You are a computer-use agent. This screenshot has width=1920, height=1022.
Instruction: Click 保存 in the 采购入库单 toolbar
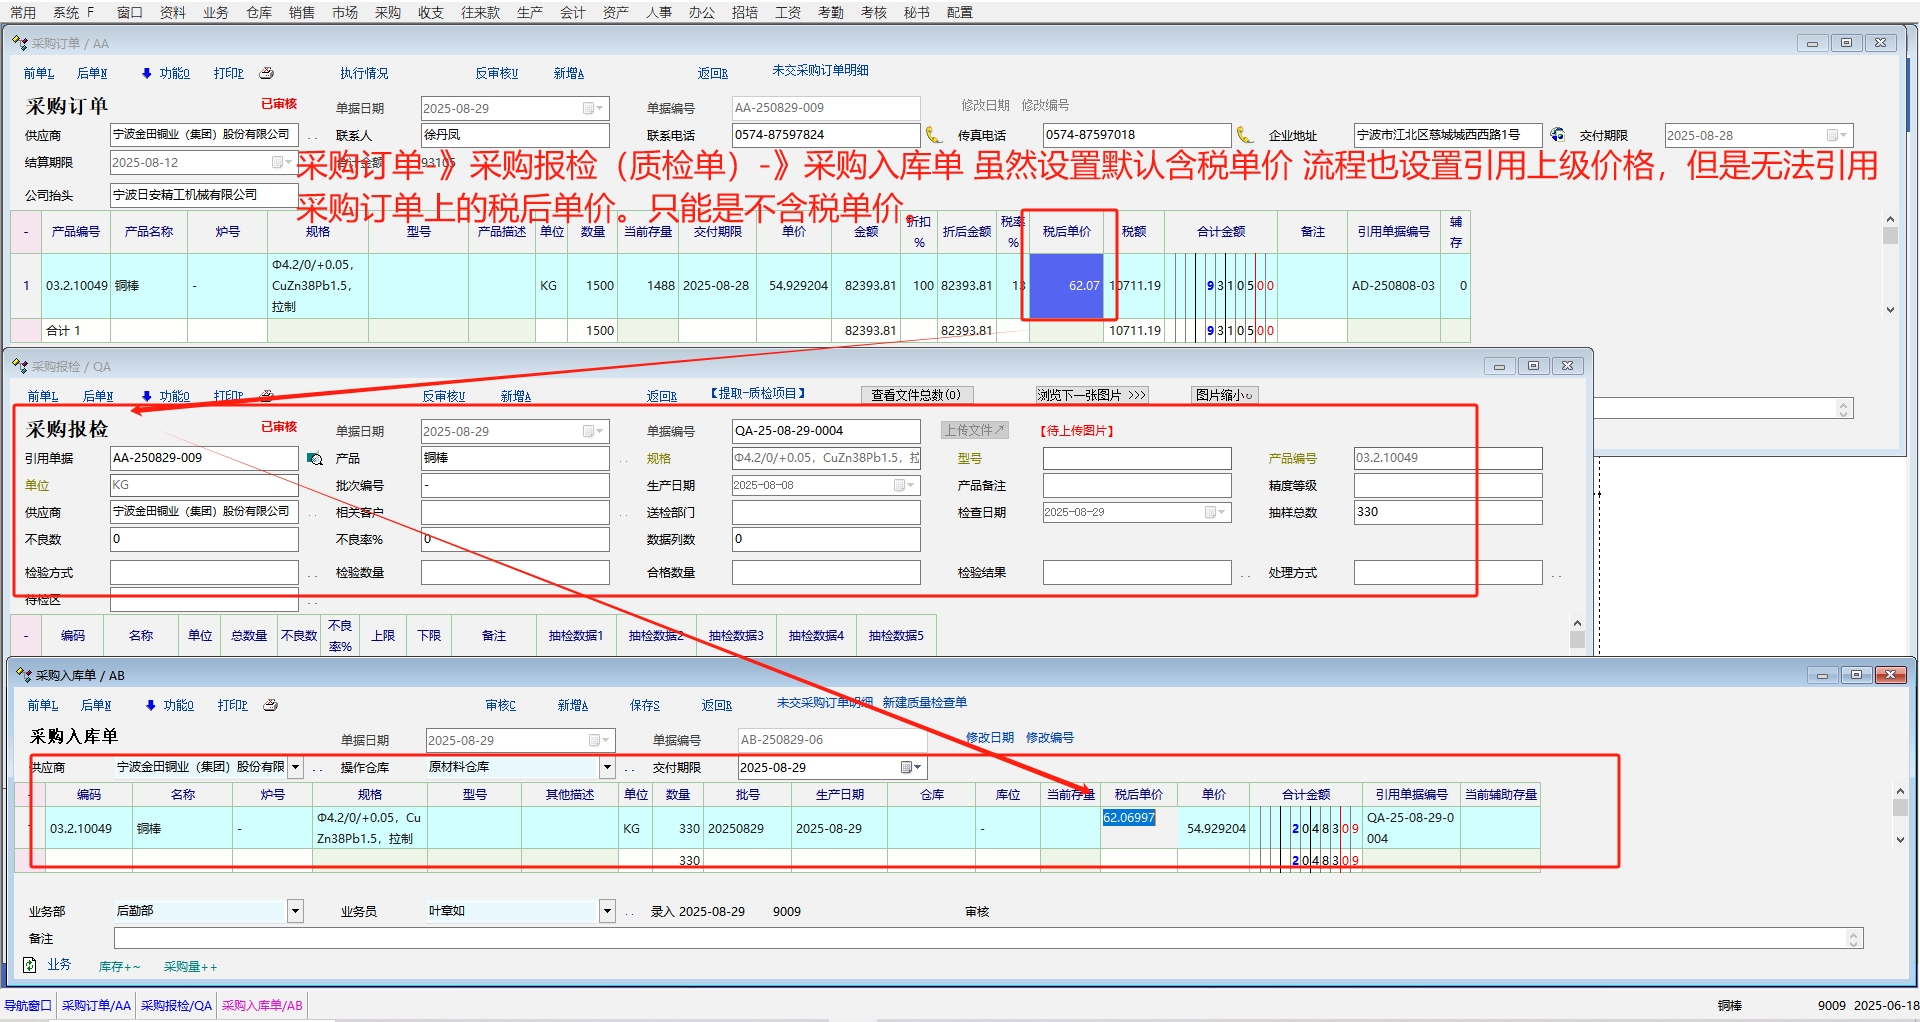[x=644, y=705]
